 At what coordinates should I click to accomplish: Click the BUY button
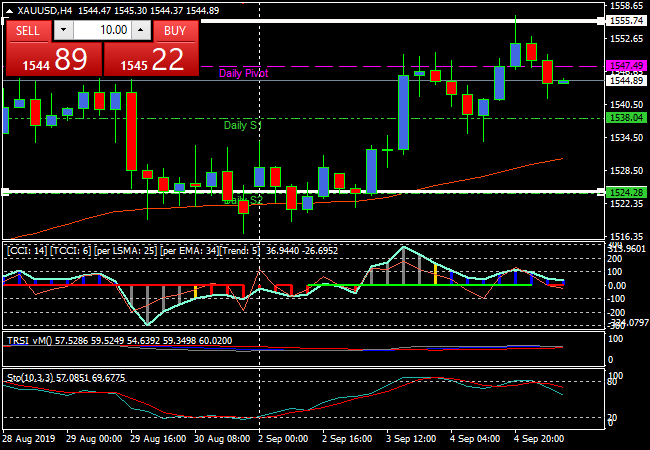pos(174,31)
